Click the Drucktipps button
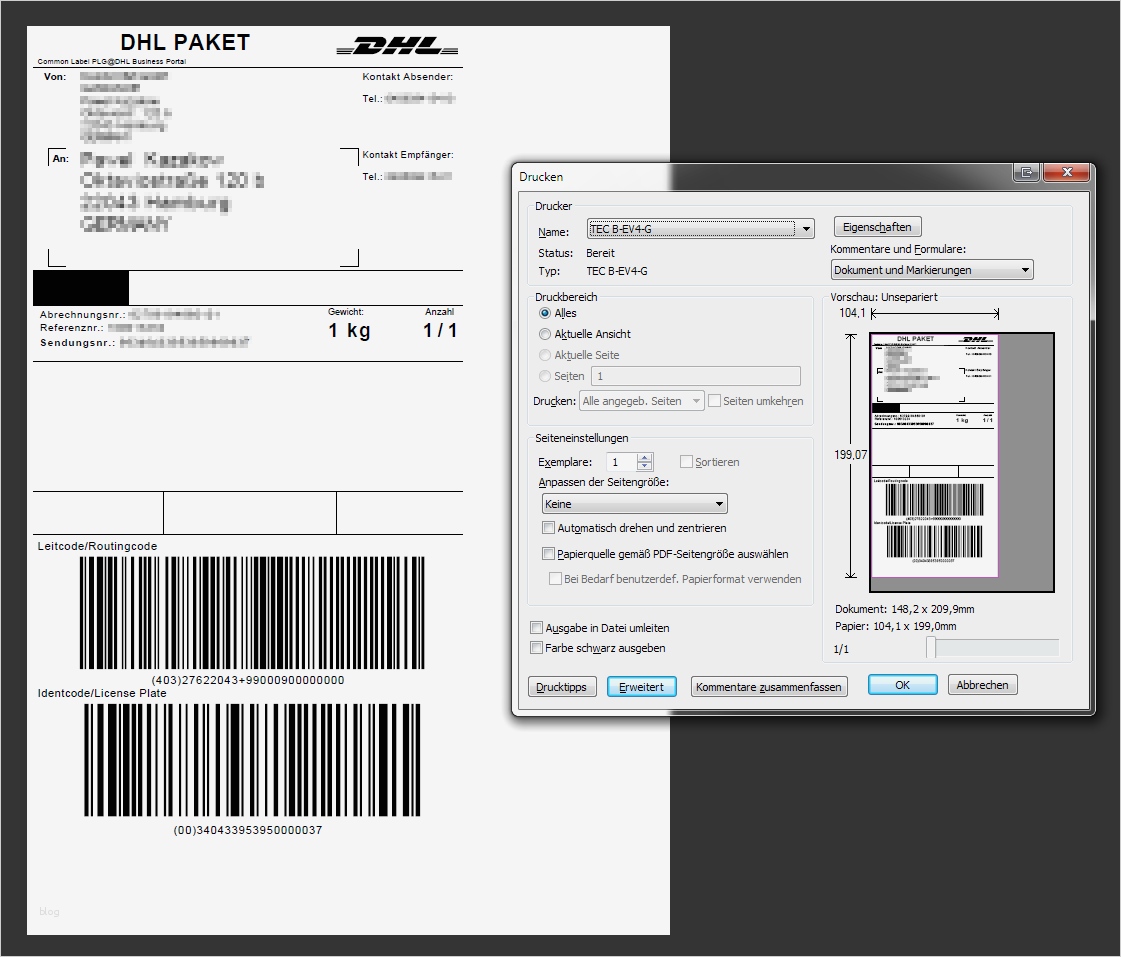The image size is (1121, 957). pos(561,687)
